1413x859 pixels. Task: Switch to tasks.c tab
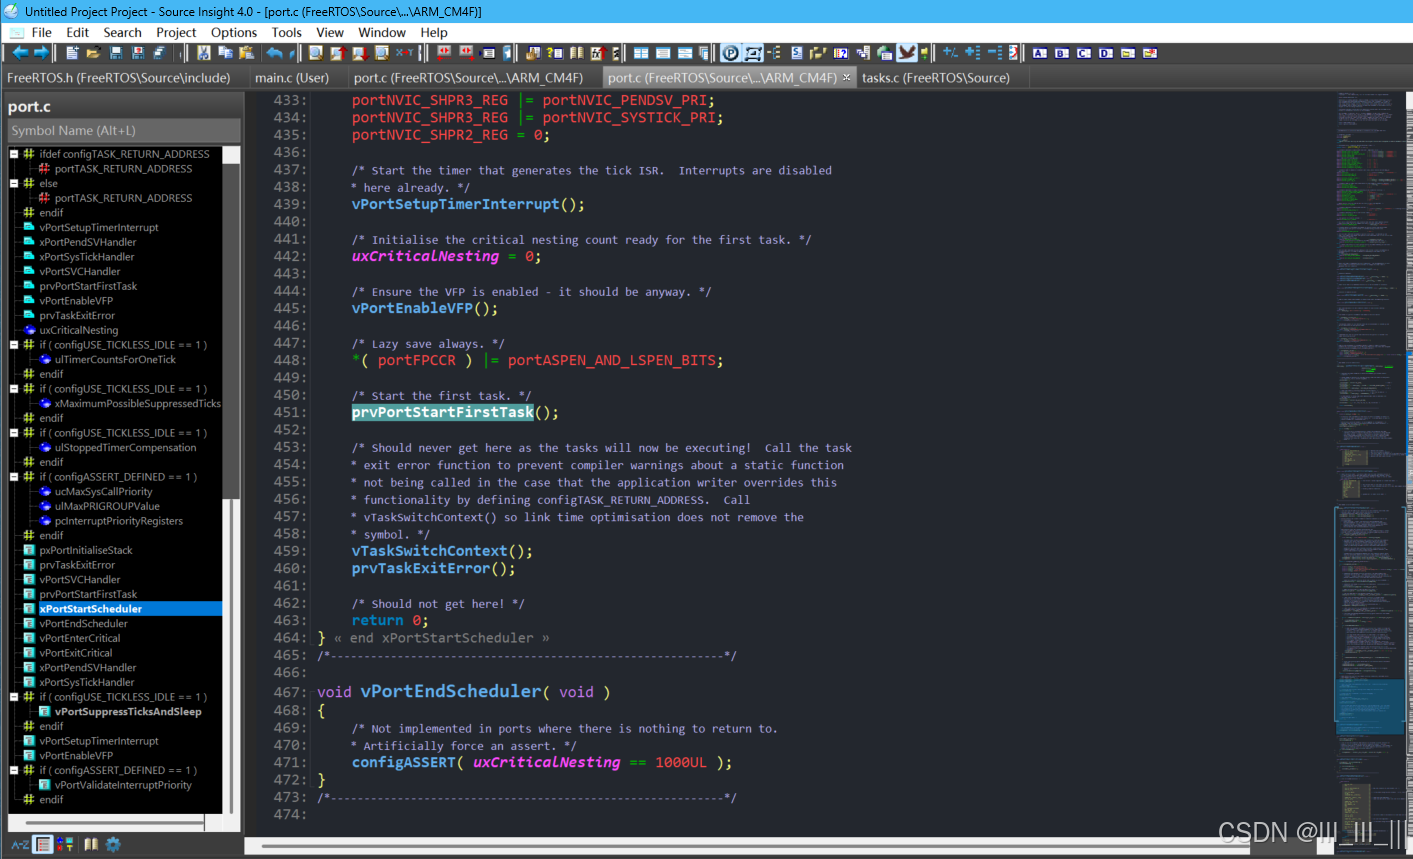pyautogui.click(x=936, y=77)
